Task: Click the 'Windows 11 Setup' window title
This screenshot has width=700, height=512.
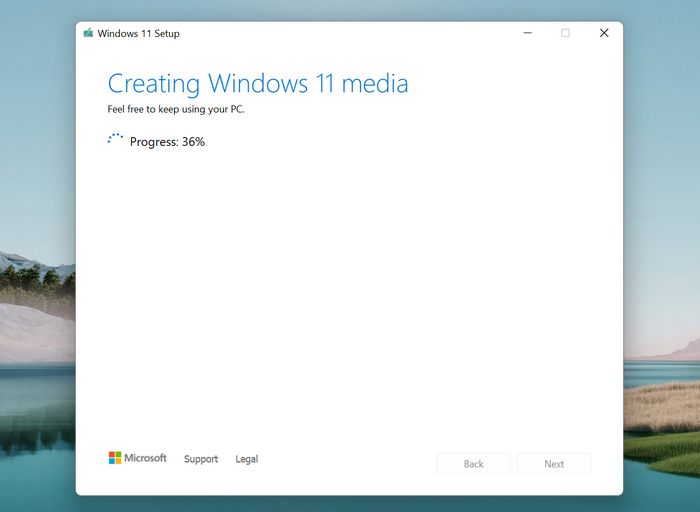Action: (138, 33)
